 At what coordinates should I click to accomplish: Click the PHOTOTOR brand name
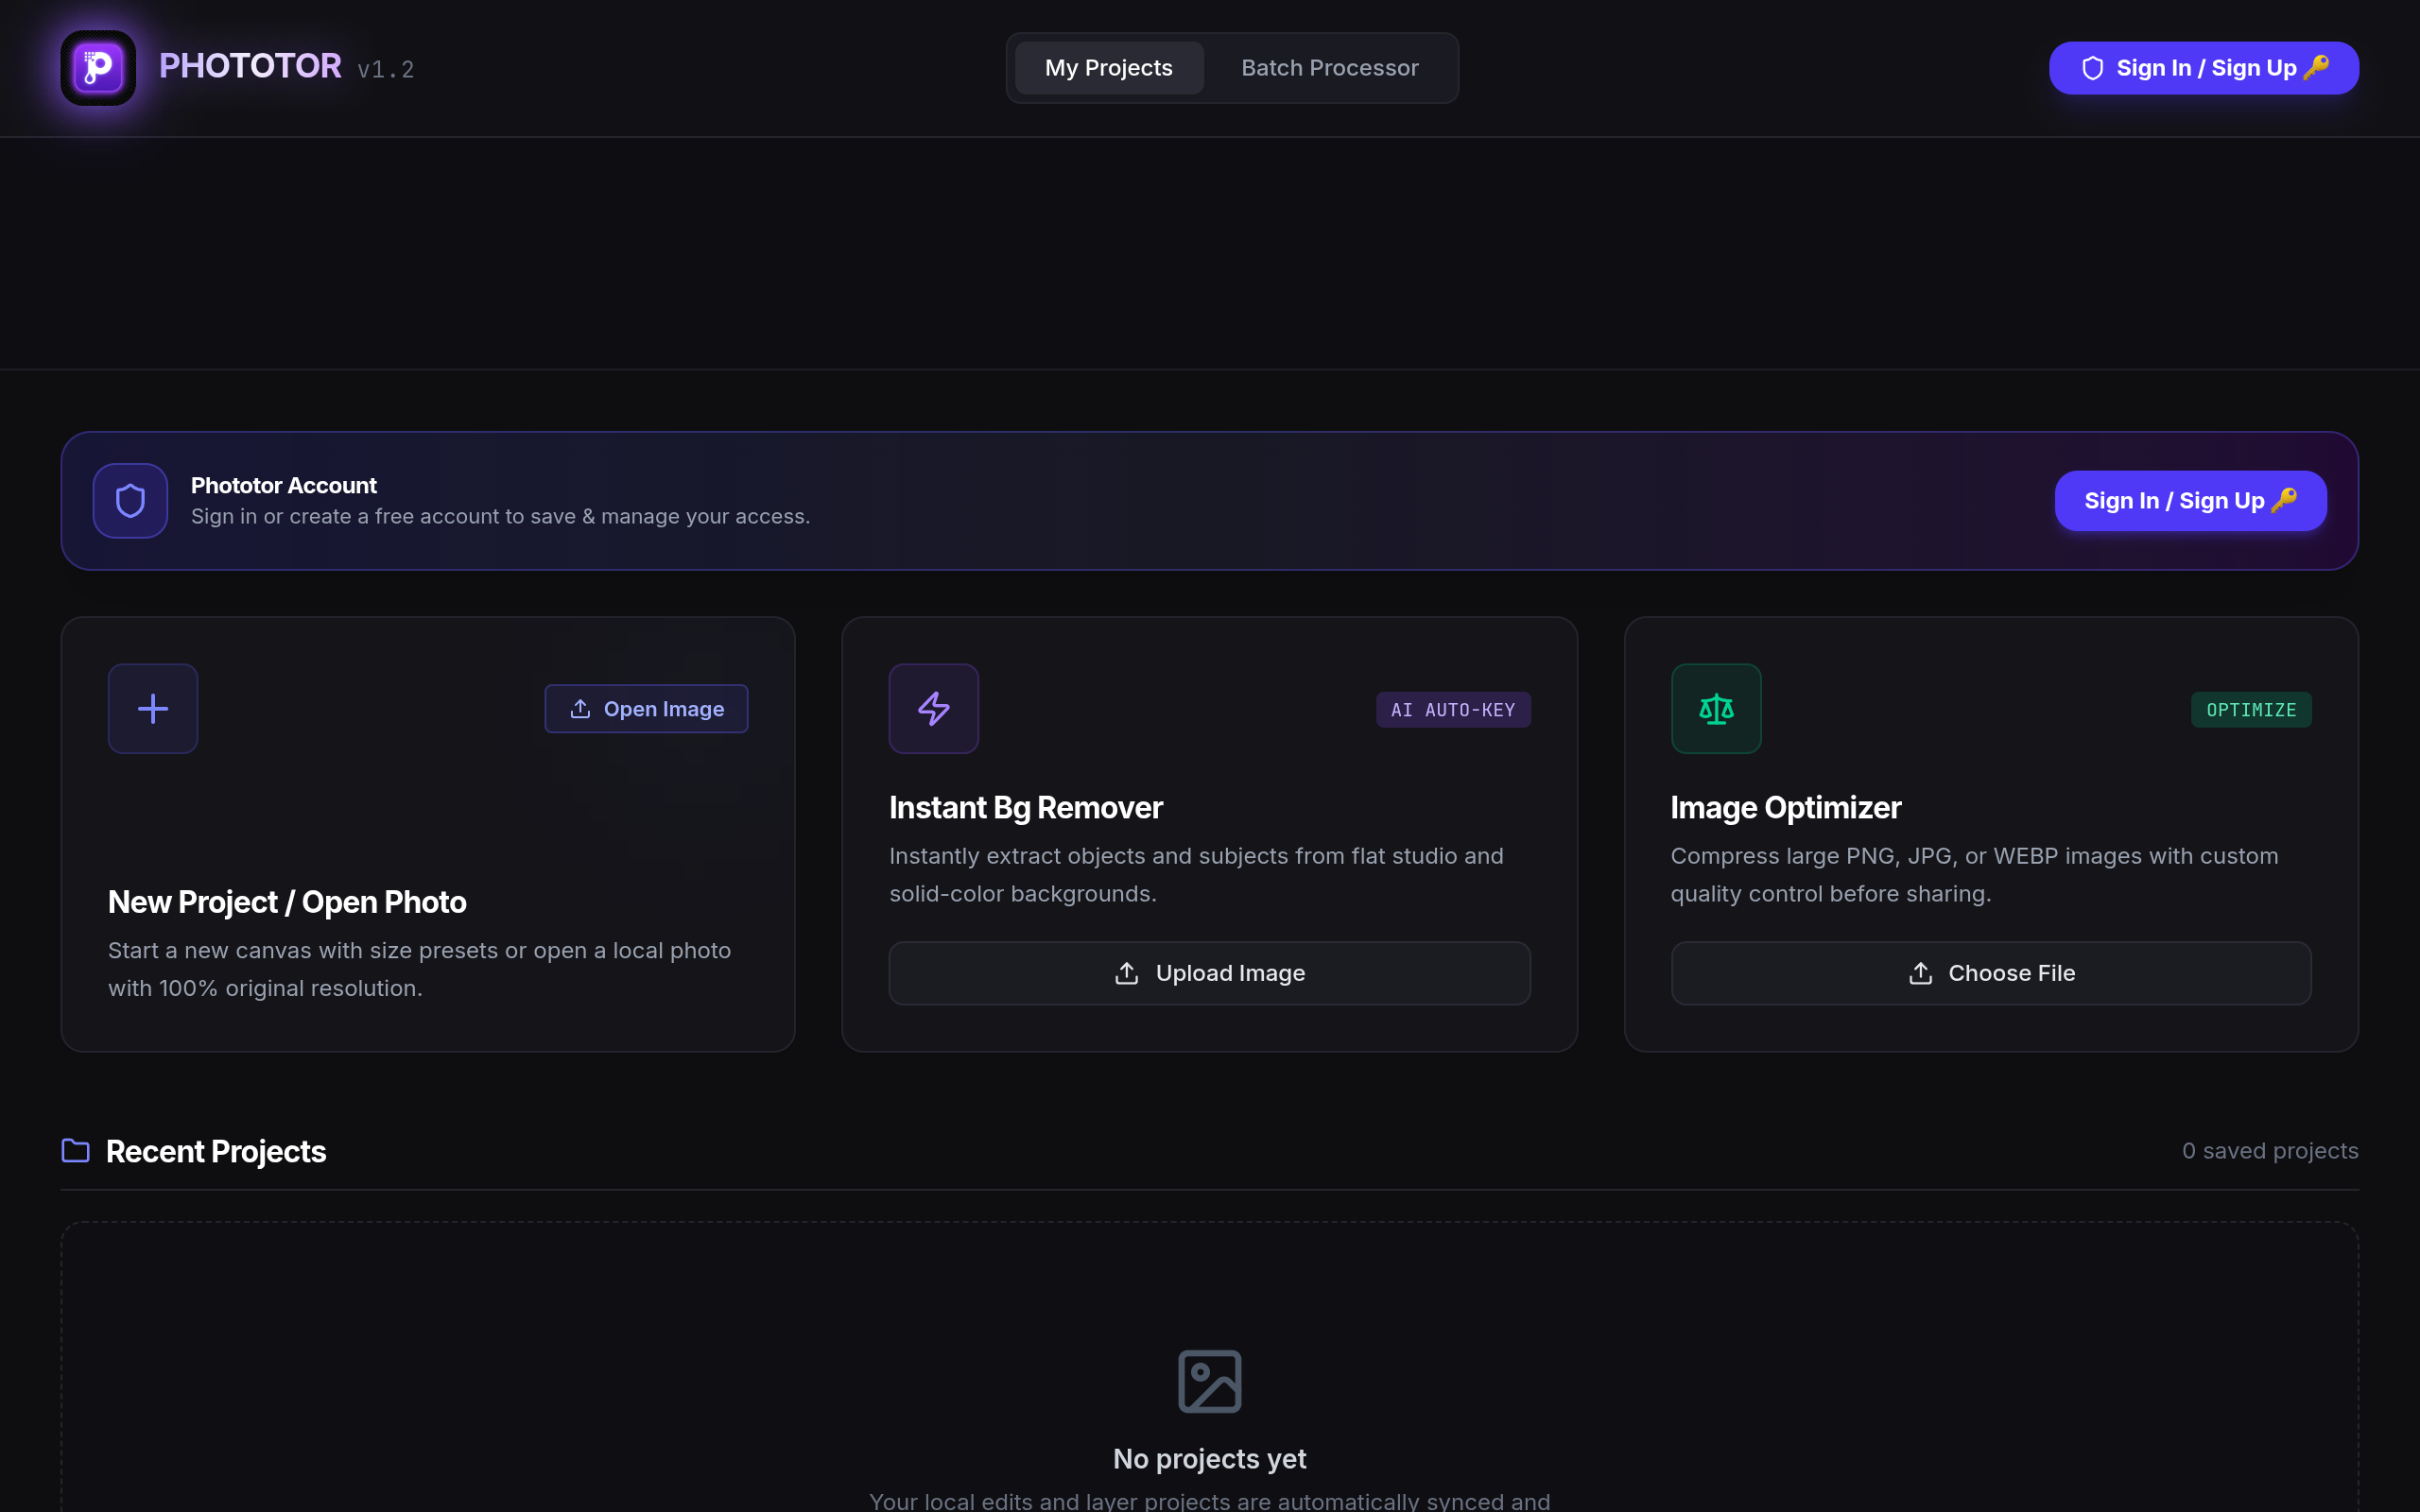[x=250, y=67]
